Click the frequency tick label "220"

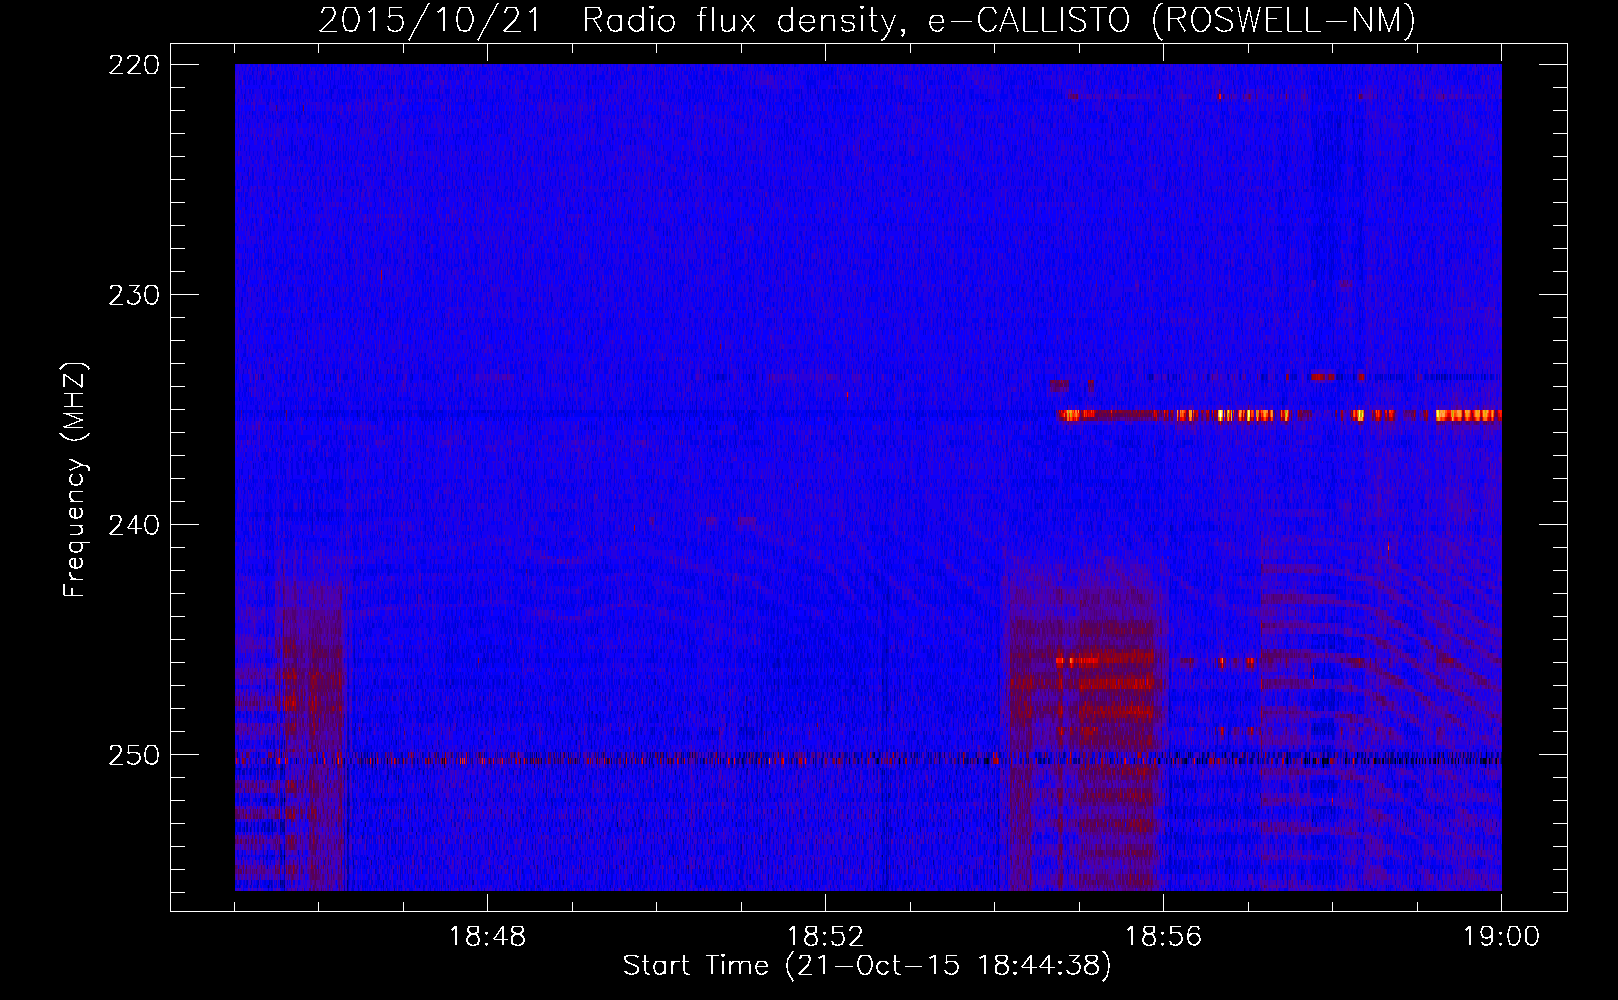(133, 65)
